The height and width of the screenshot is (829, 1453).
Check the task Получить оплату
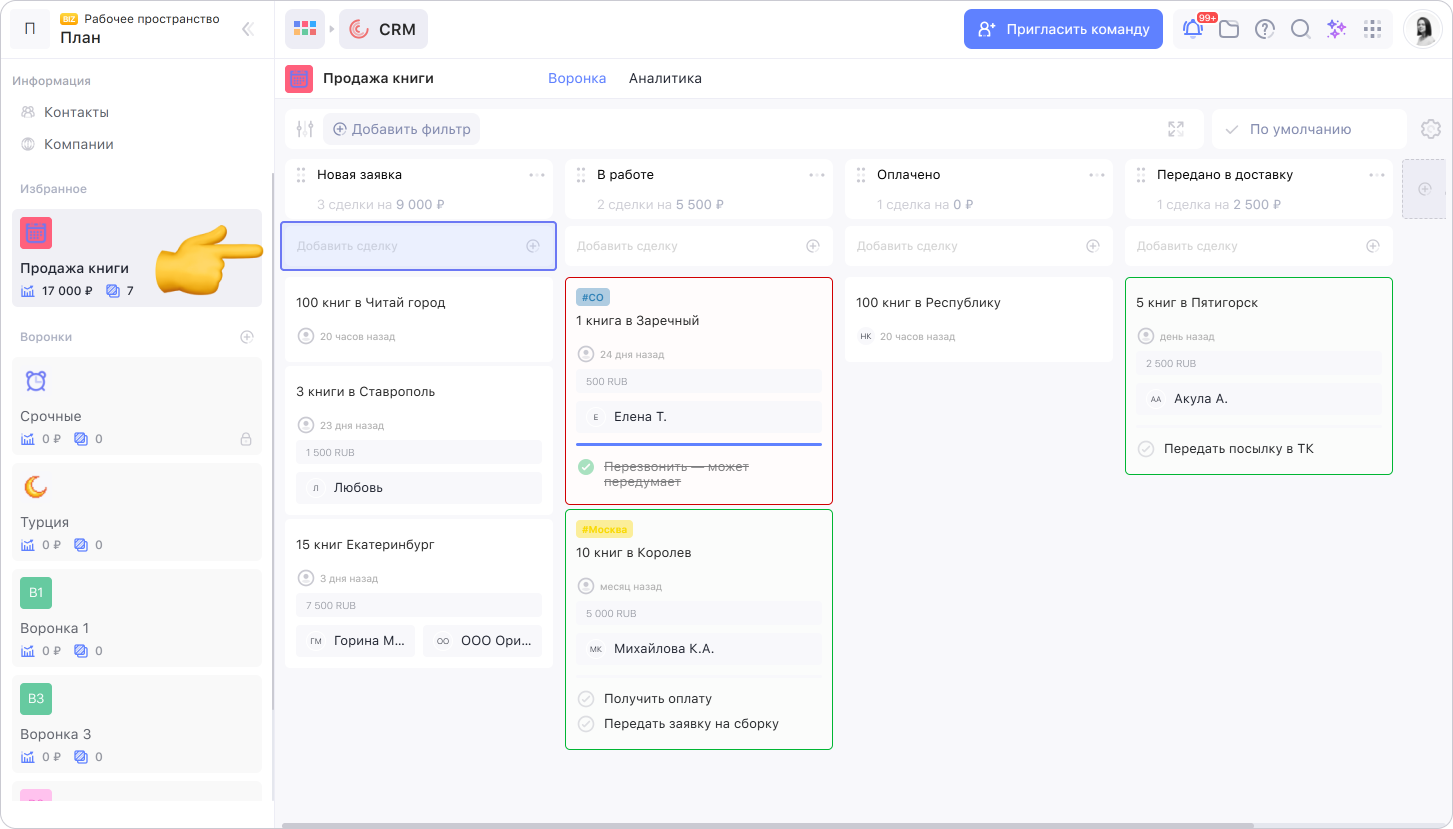[x=586, y=699]
